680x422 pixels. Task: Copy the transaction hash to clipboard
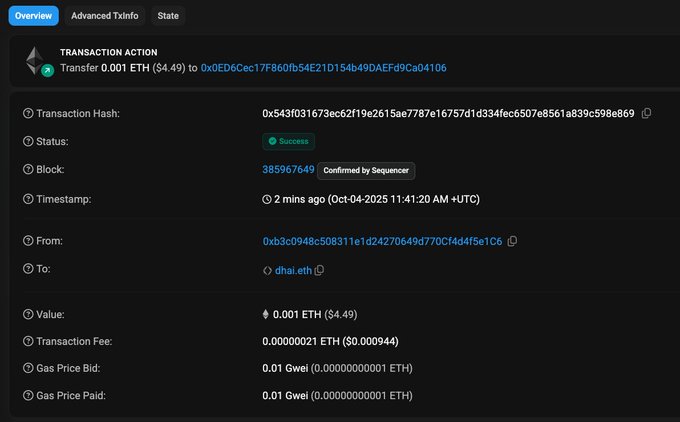click(x=646, y=114)
